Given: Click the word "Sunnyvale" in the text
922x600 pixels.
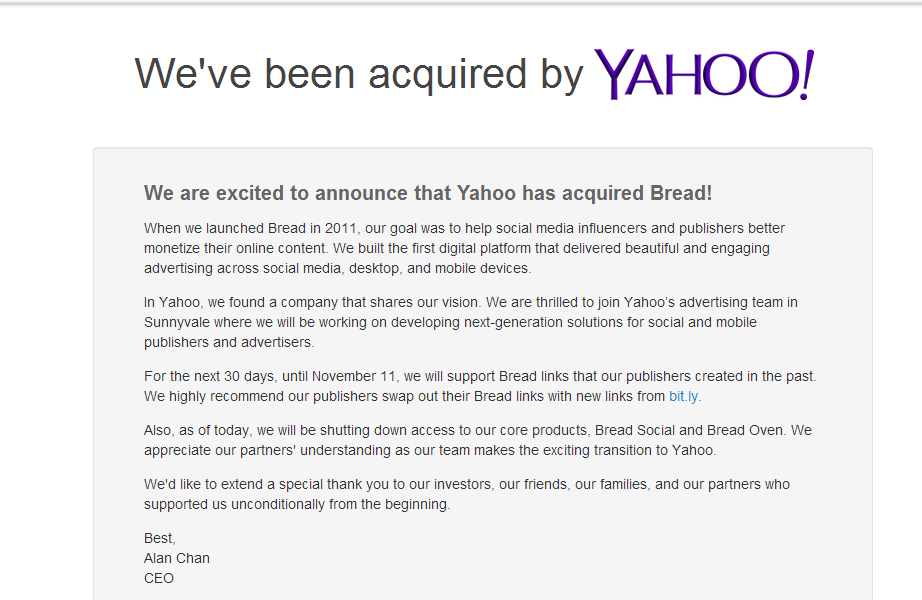Looking at the screenshot, I should point(177,322).
